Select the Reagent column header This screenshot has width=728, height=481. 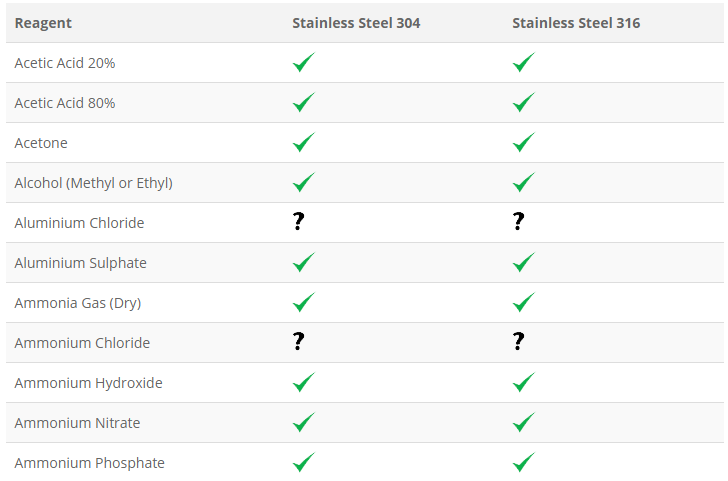point(43,23)
